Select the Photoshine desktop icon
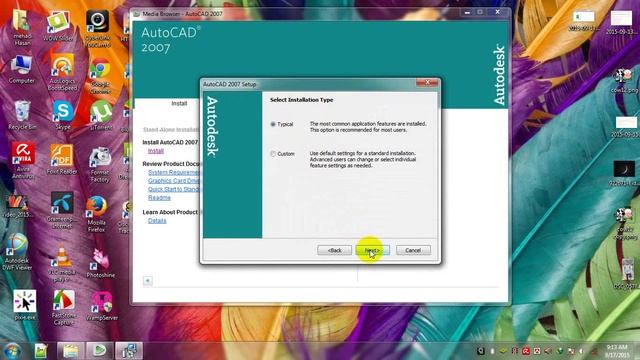 (x=100, y=264)
